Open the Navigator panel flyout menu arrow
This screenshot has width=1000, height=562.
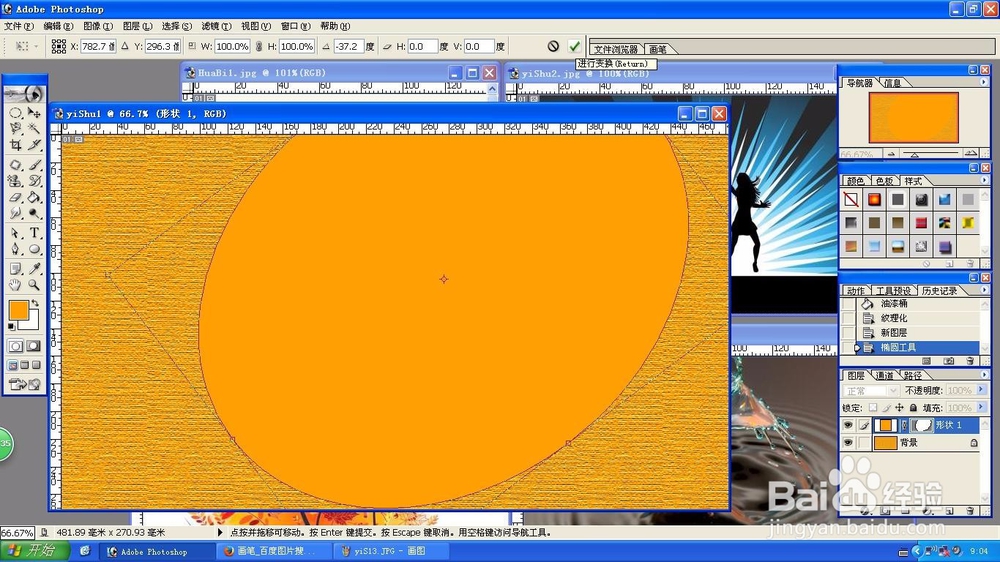[983, 82]
